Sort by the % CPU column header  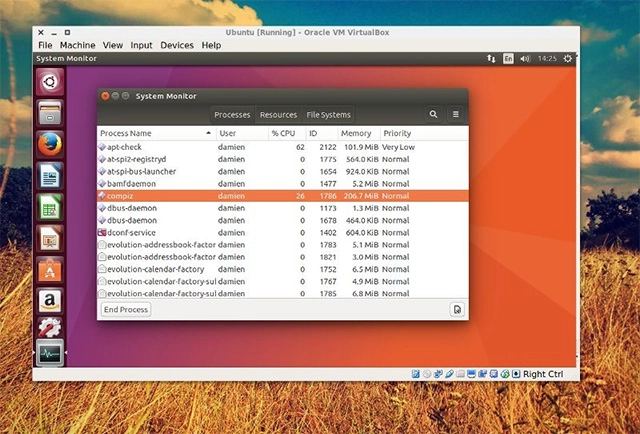[287, 133]
